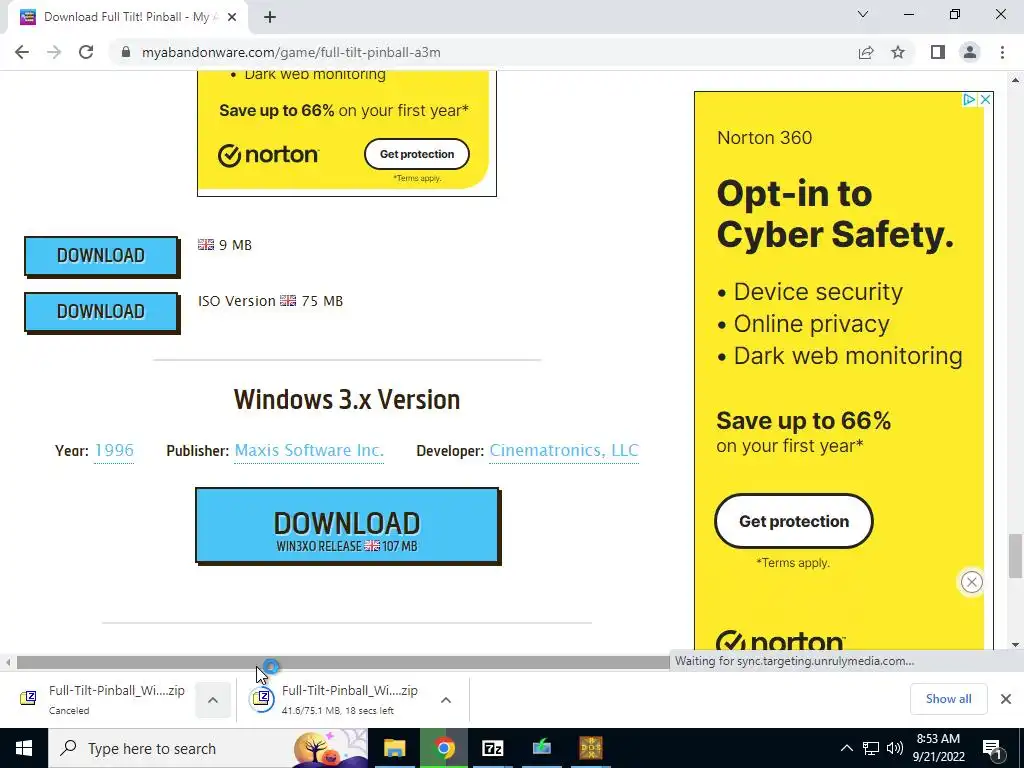Reload the current page
Screen dimensions: 1024x768
click(x=86, y=52)
